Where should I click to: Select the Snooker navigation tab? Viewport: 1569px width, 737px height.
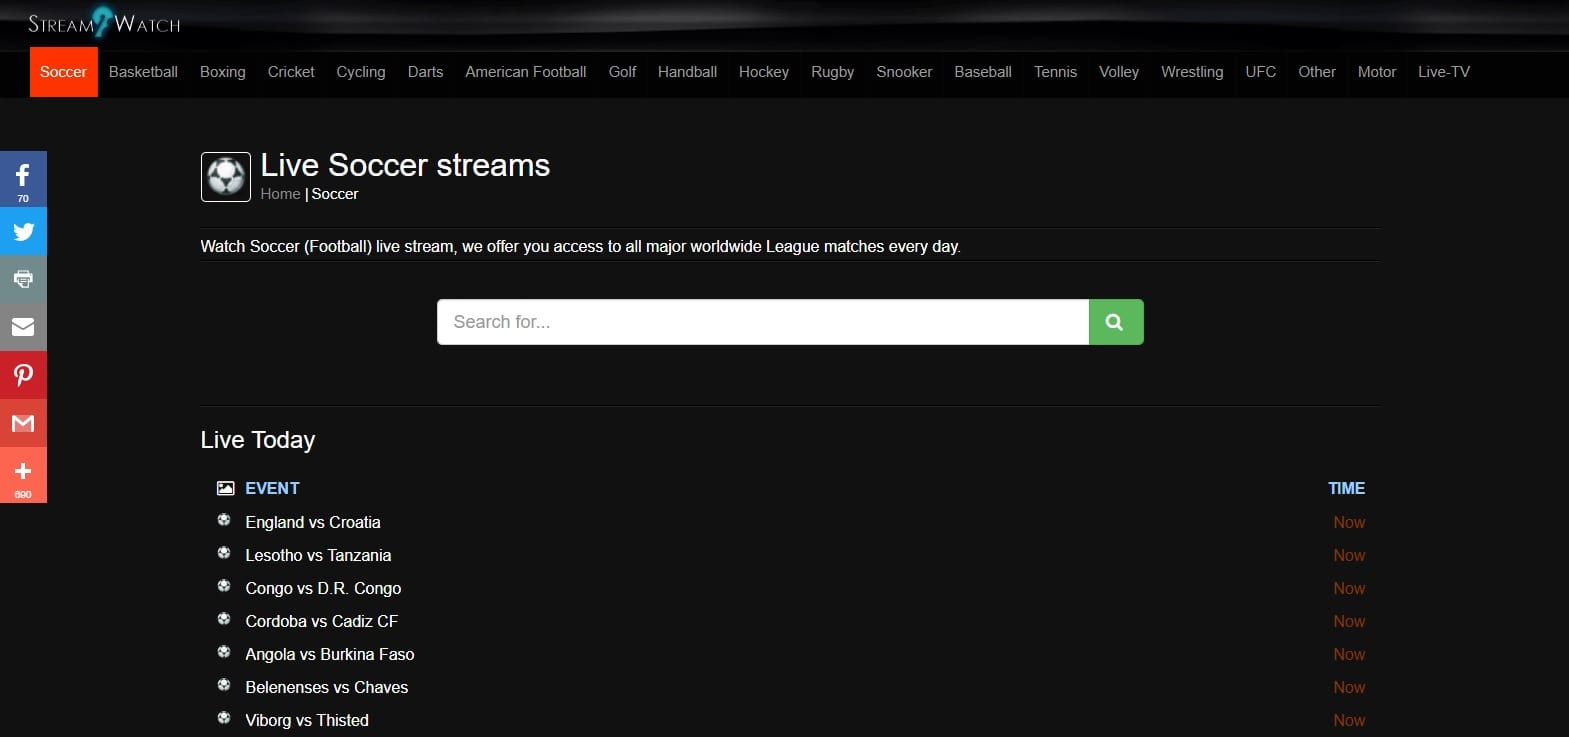point(903,72)
